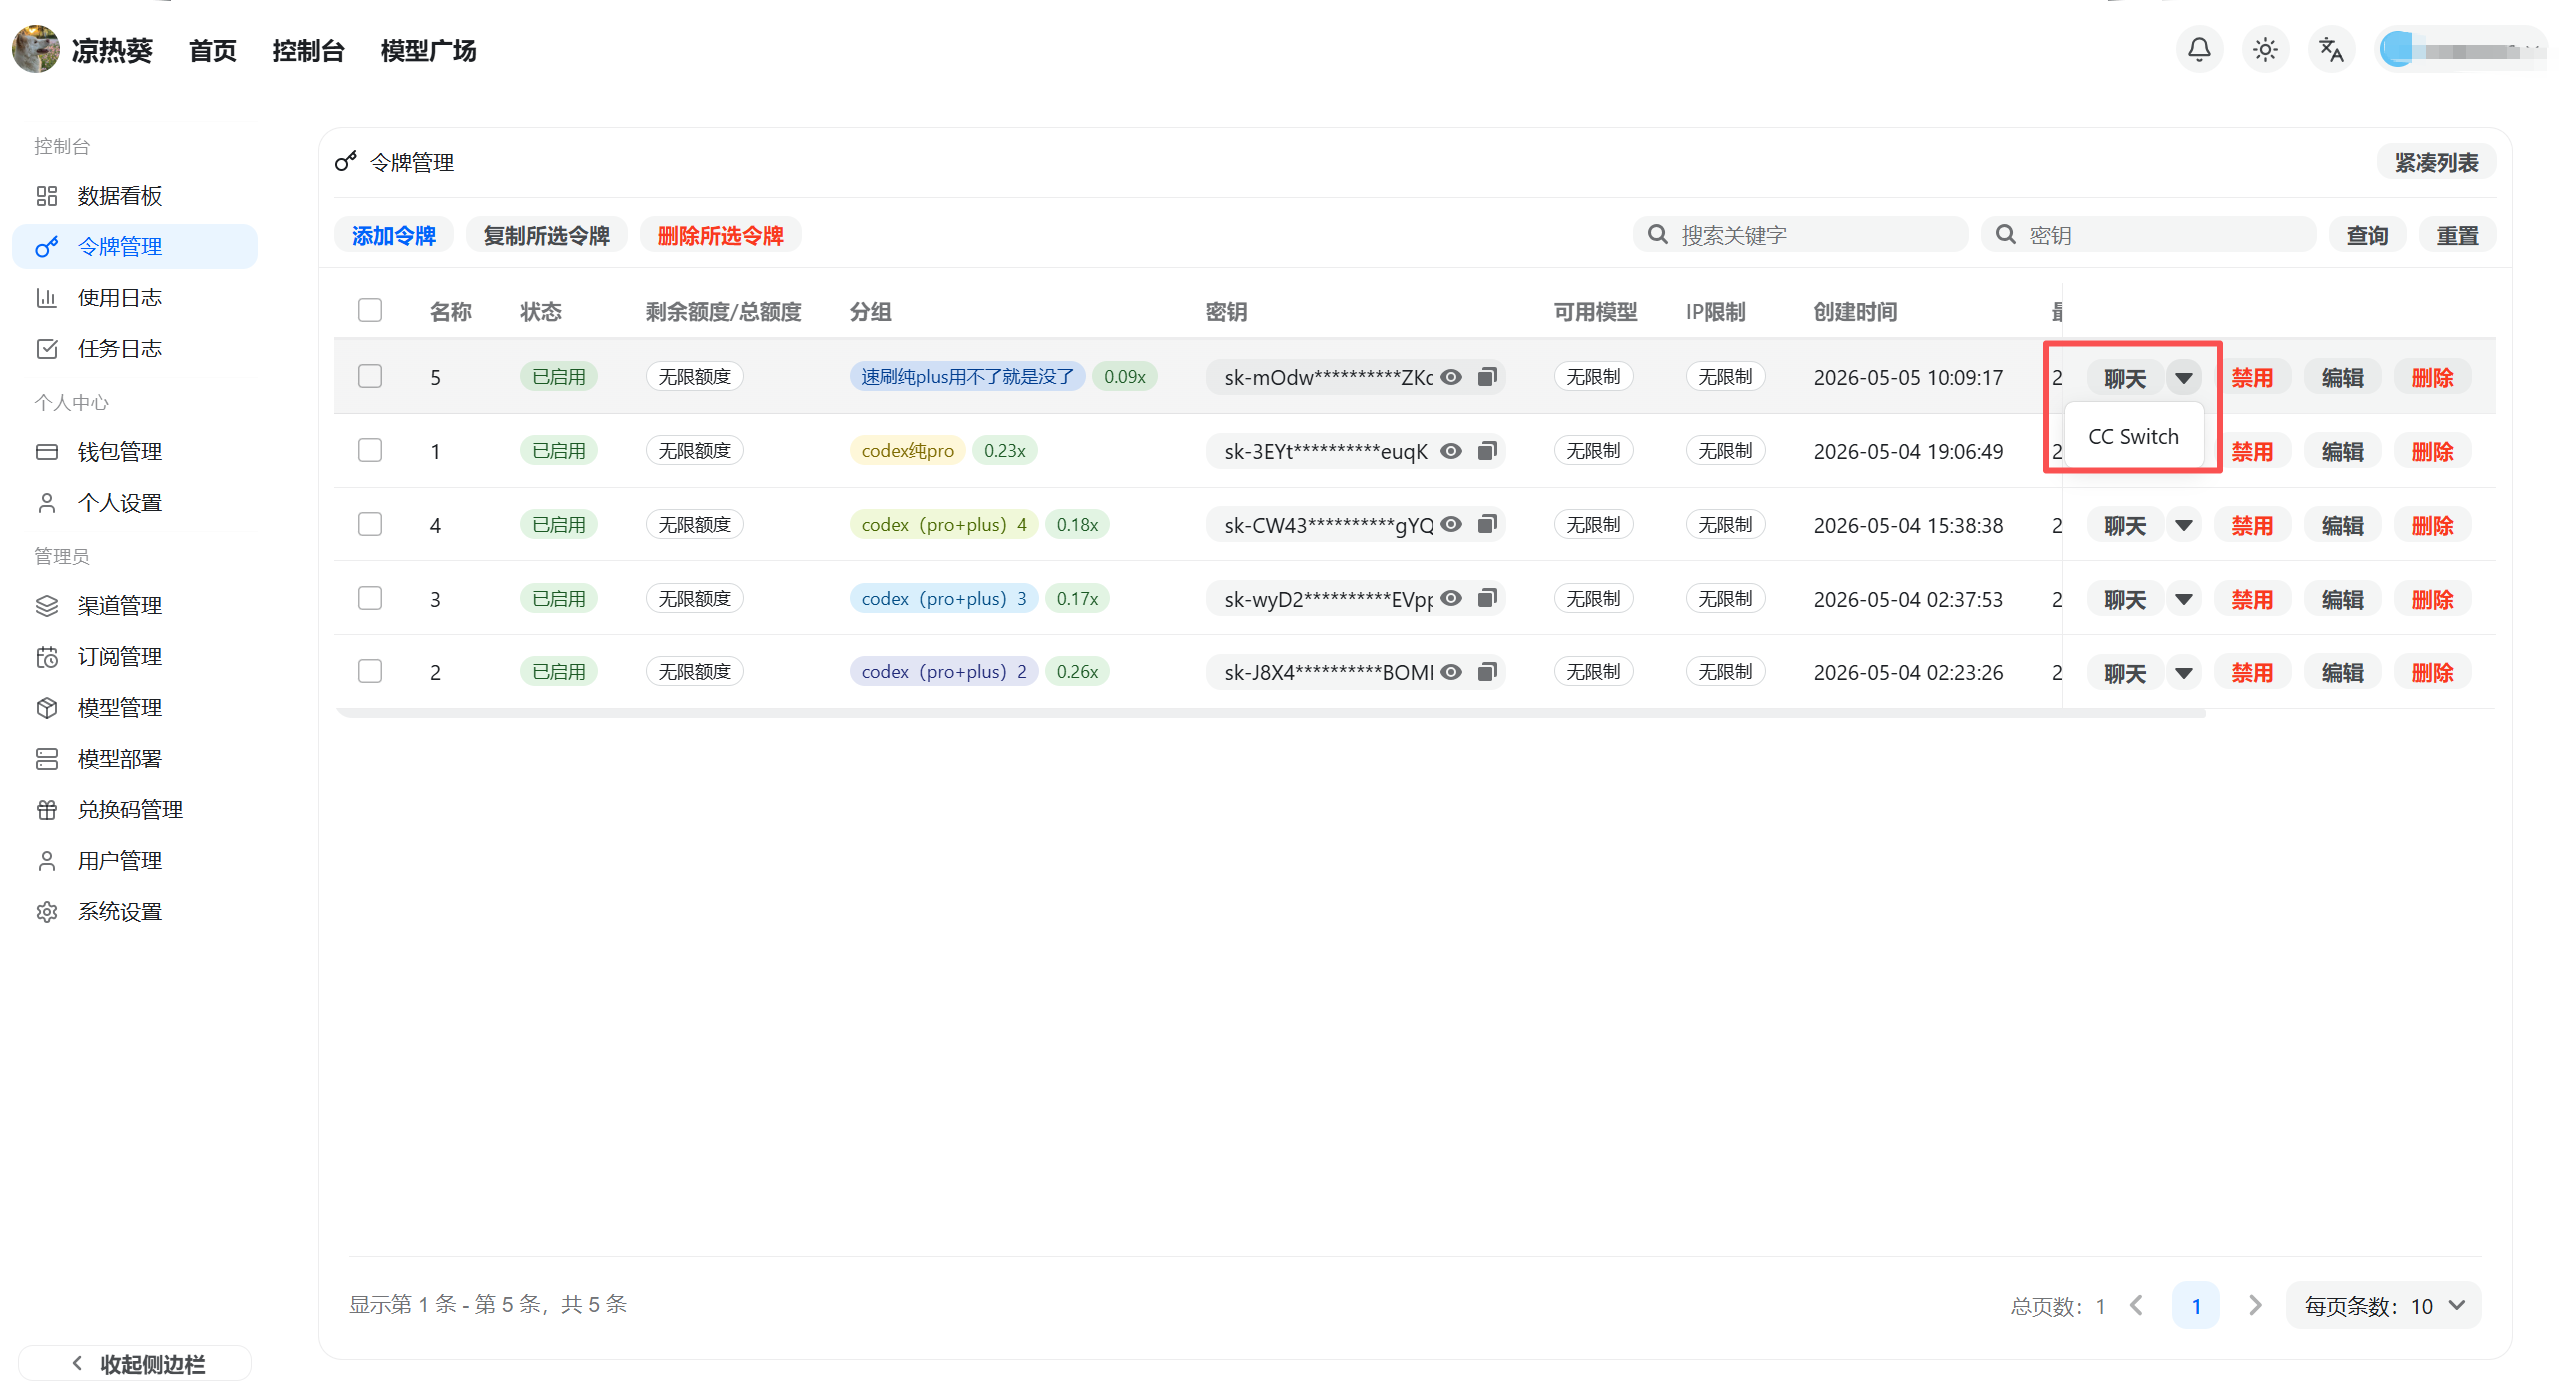Check the row for token 4
Viewport: 2559px width, 1398px height.
pos(370,524)
